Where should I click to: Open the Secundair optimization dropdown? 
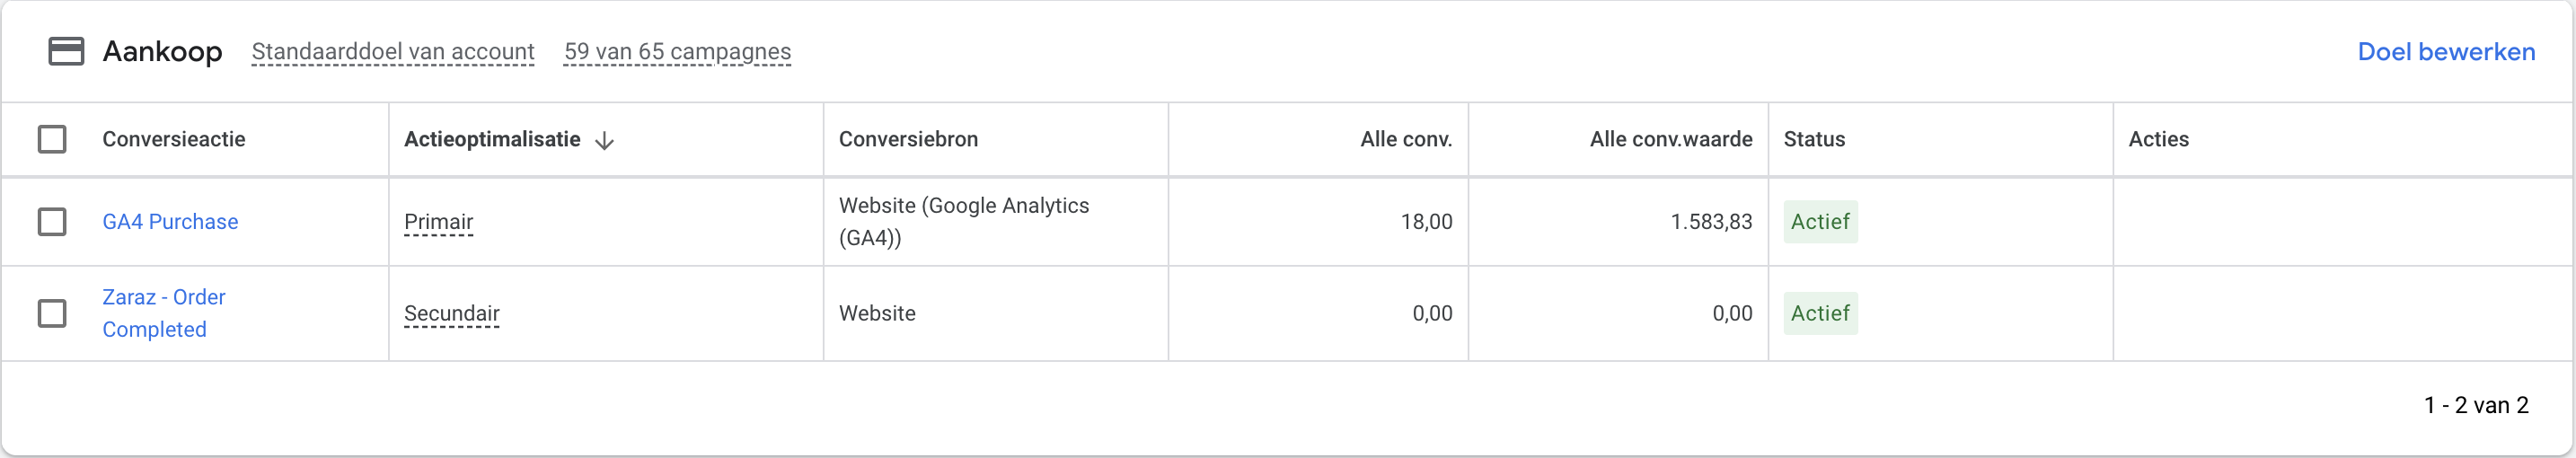click(451, 313)
